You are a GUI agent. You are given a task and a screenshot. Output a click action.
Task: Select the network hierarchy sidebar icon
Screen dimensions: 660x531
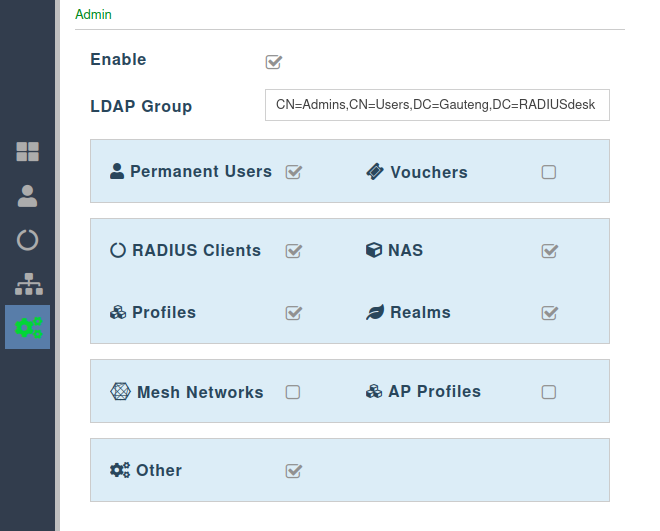27,284
